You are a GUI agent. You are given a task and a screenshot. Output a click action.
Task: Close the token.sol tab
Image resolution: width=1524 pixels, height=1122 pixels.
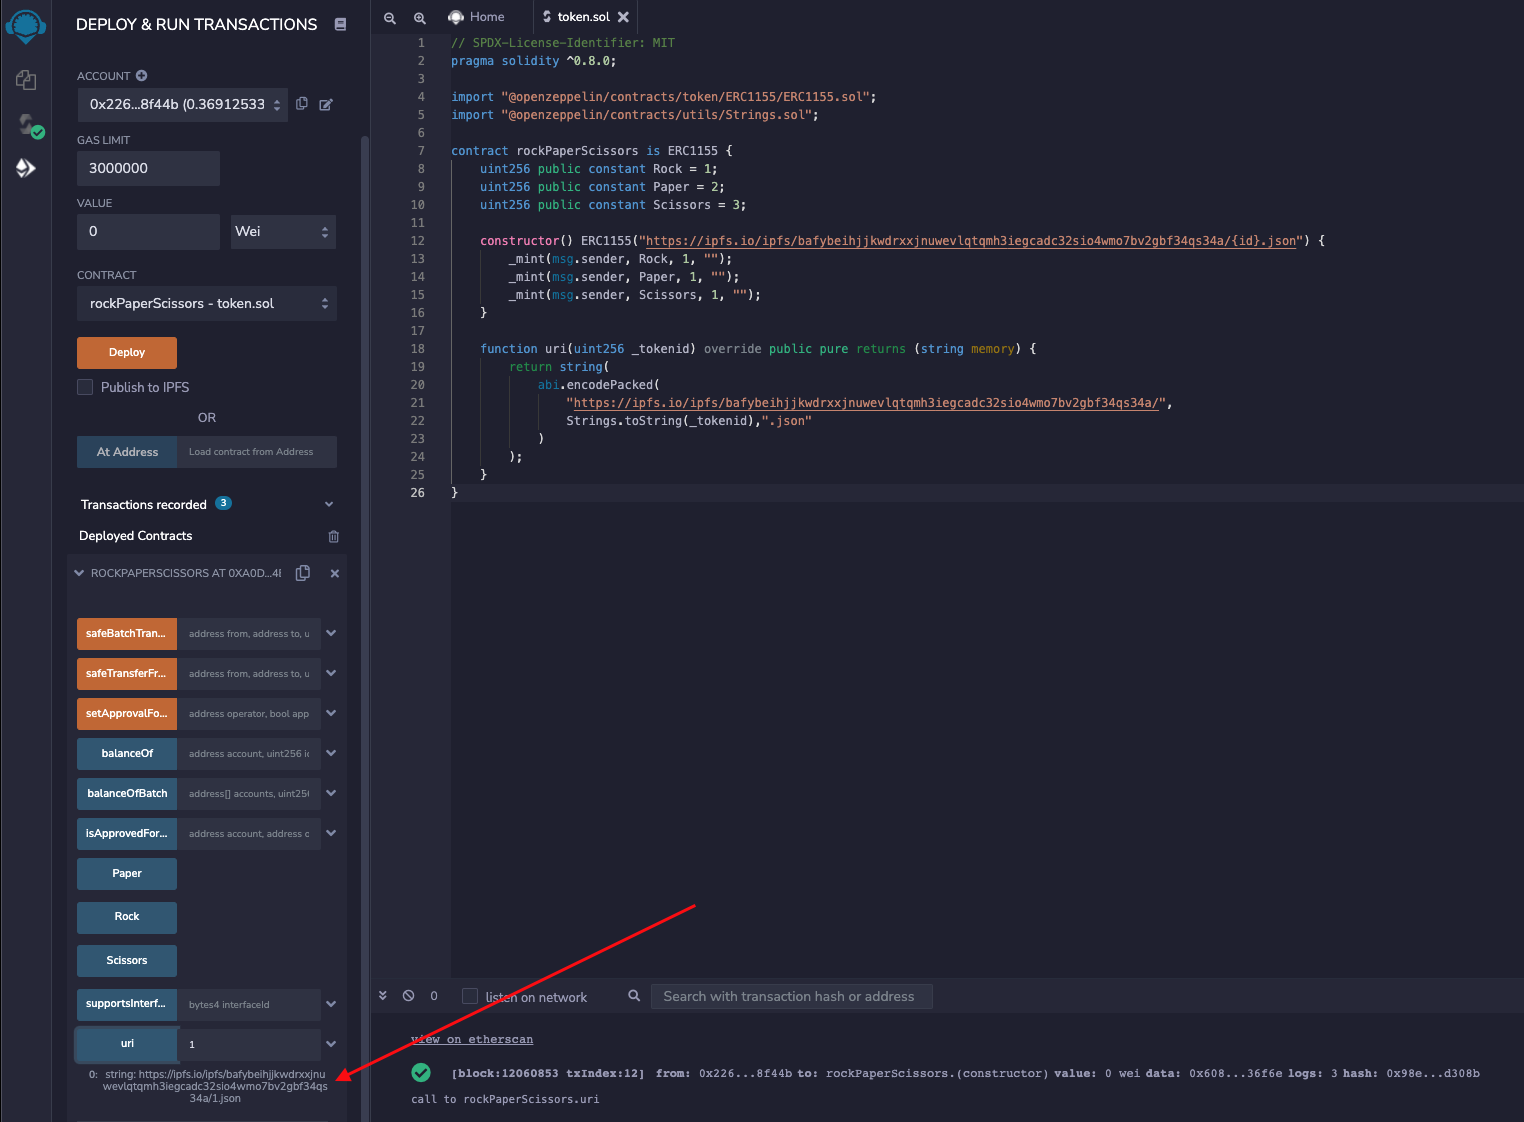(624, 17)
